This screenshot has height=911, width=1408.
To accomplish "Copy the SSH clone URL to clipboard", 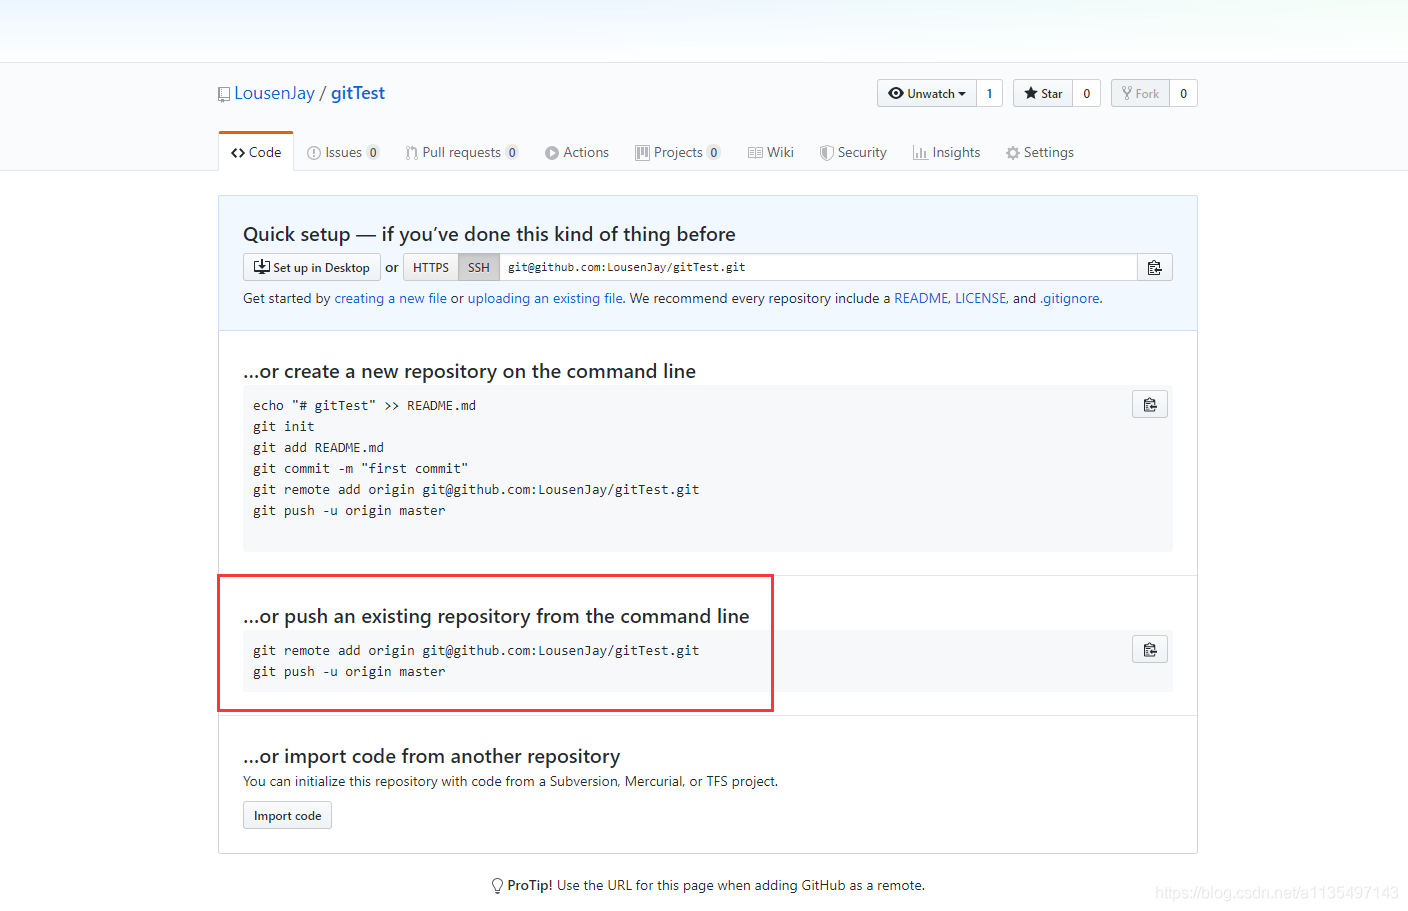I will tap(1154, 267).
